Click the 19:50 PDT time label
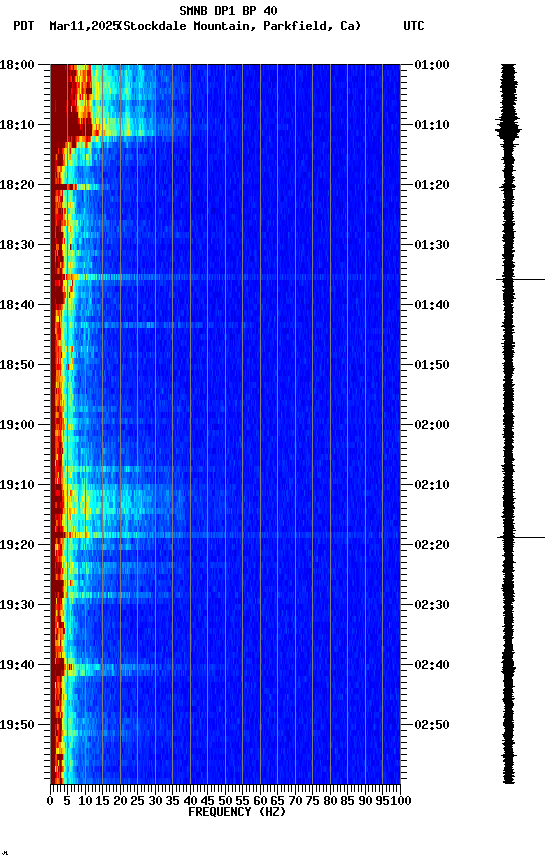The height and width of the screenshot is (864, 552). pyautogui.click(x=17, y=725)
